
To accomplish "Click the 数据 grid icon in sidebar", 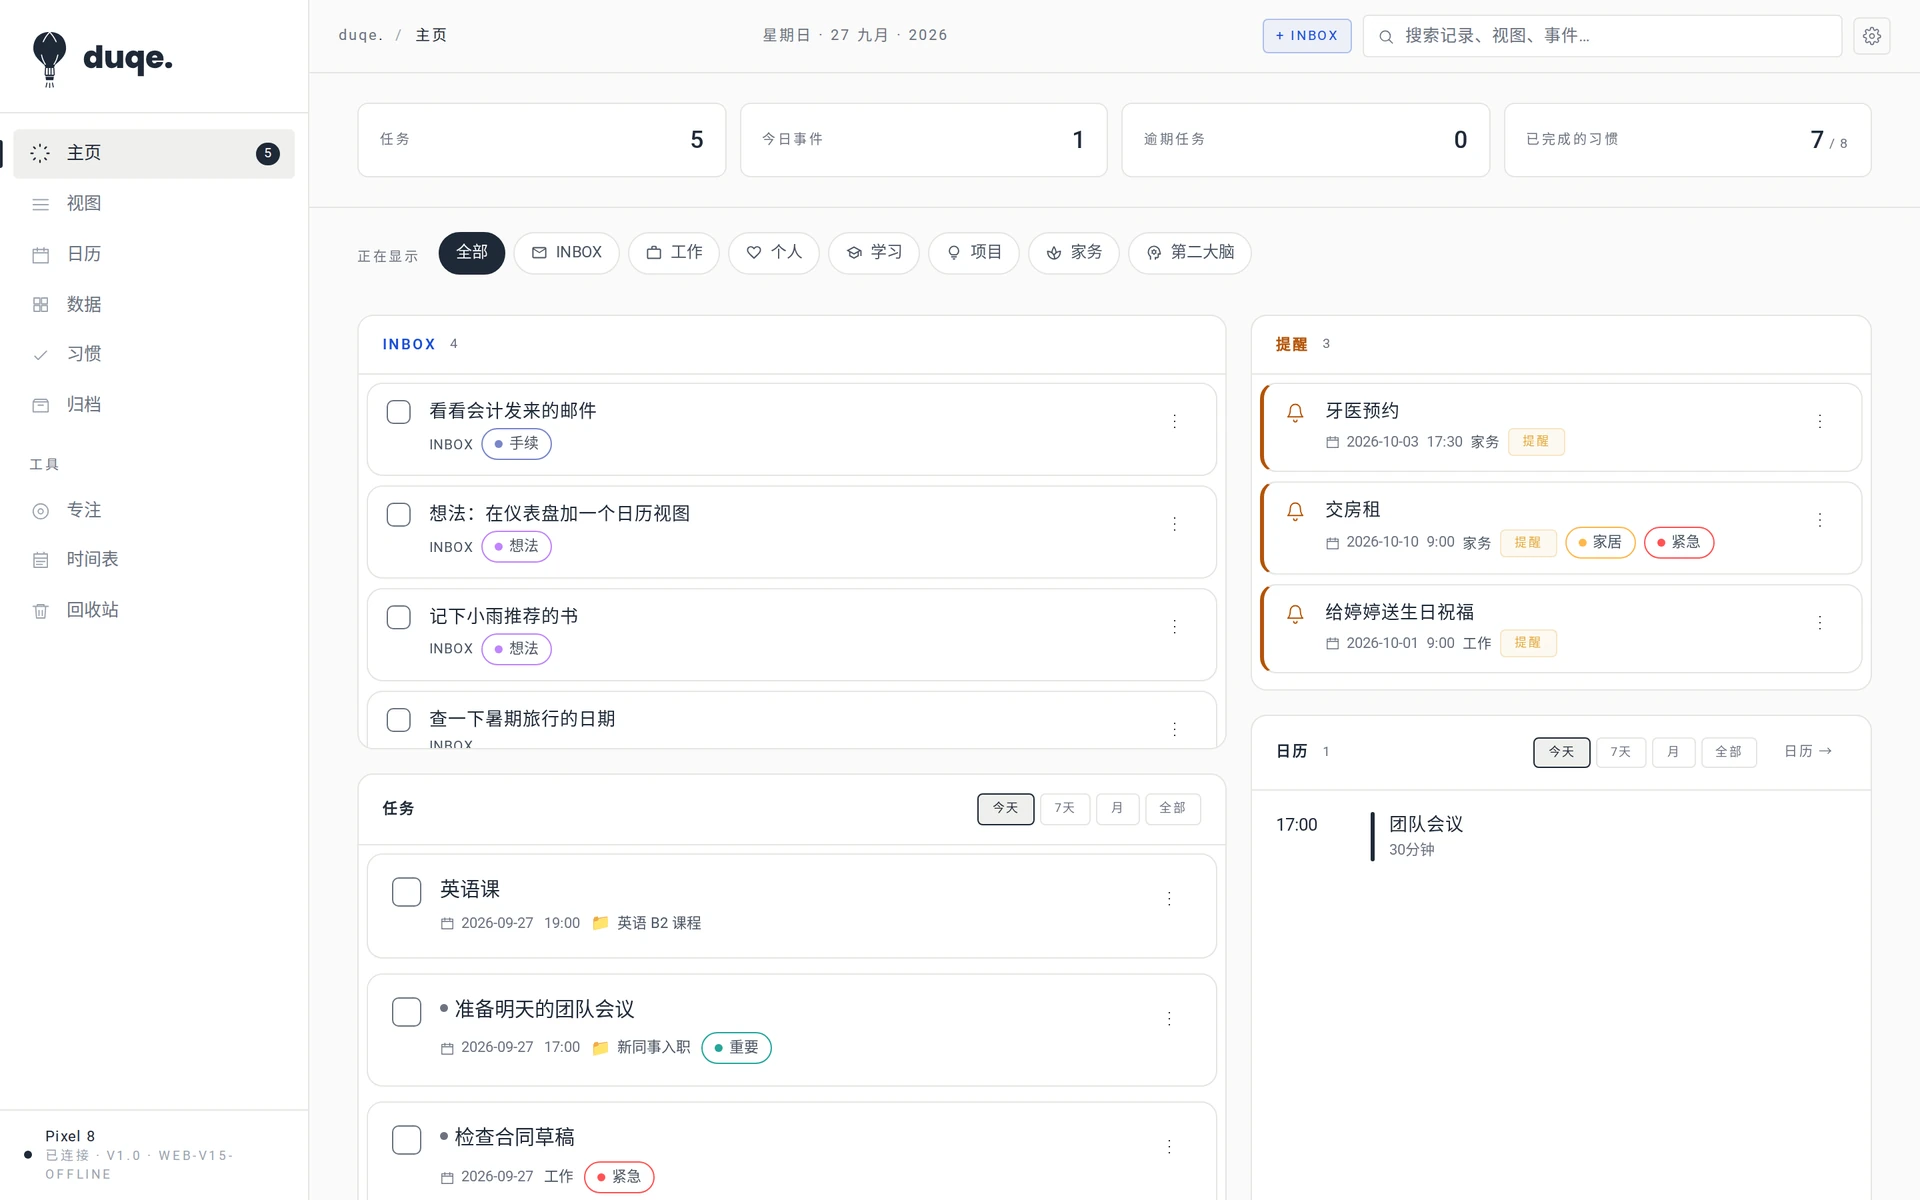I will coord(41,305).
